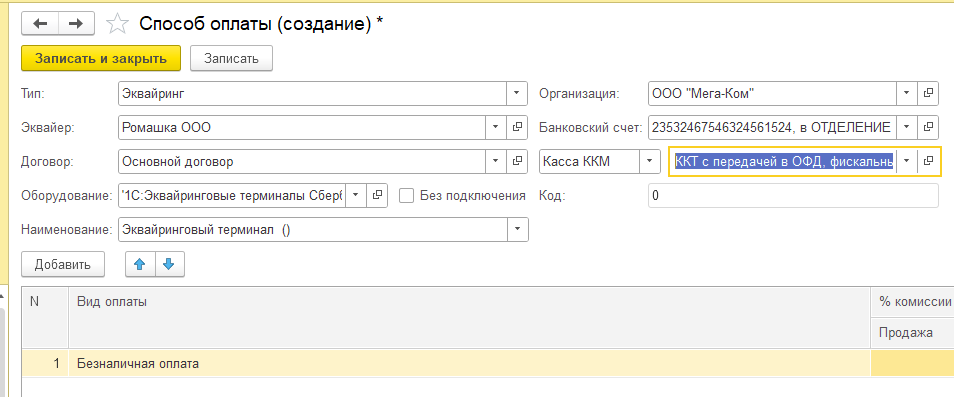Expand the Организация dropdown arrow

[907, 94]
